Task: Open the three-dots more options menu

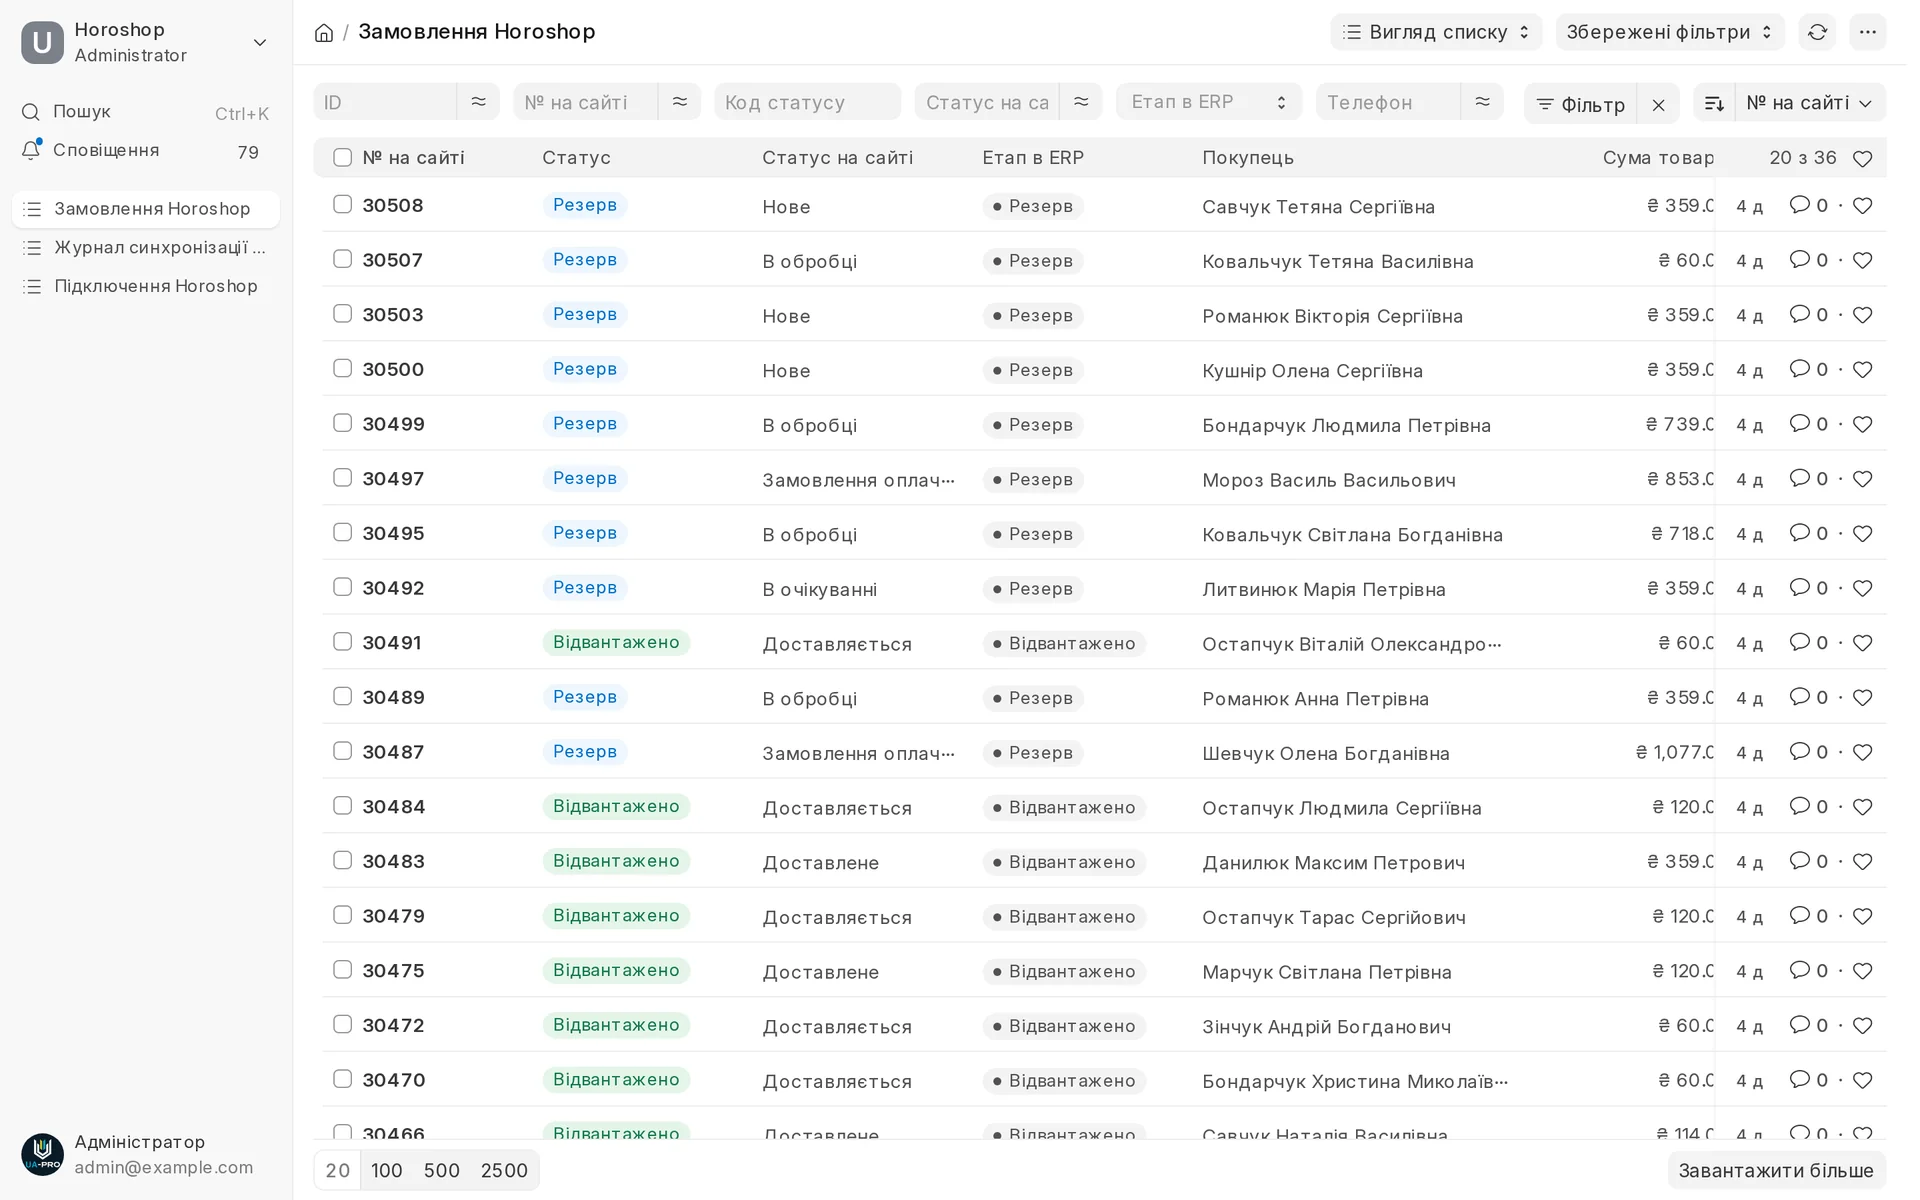Action: [x=1867, y=32]
